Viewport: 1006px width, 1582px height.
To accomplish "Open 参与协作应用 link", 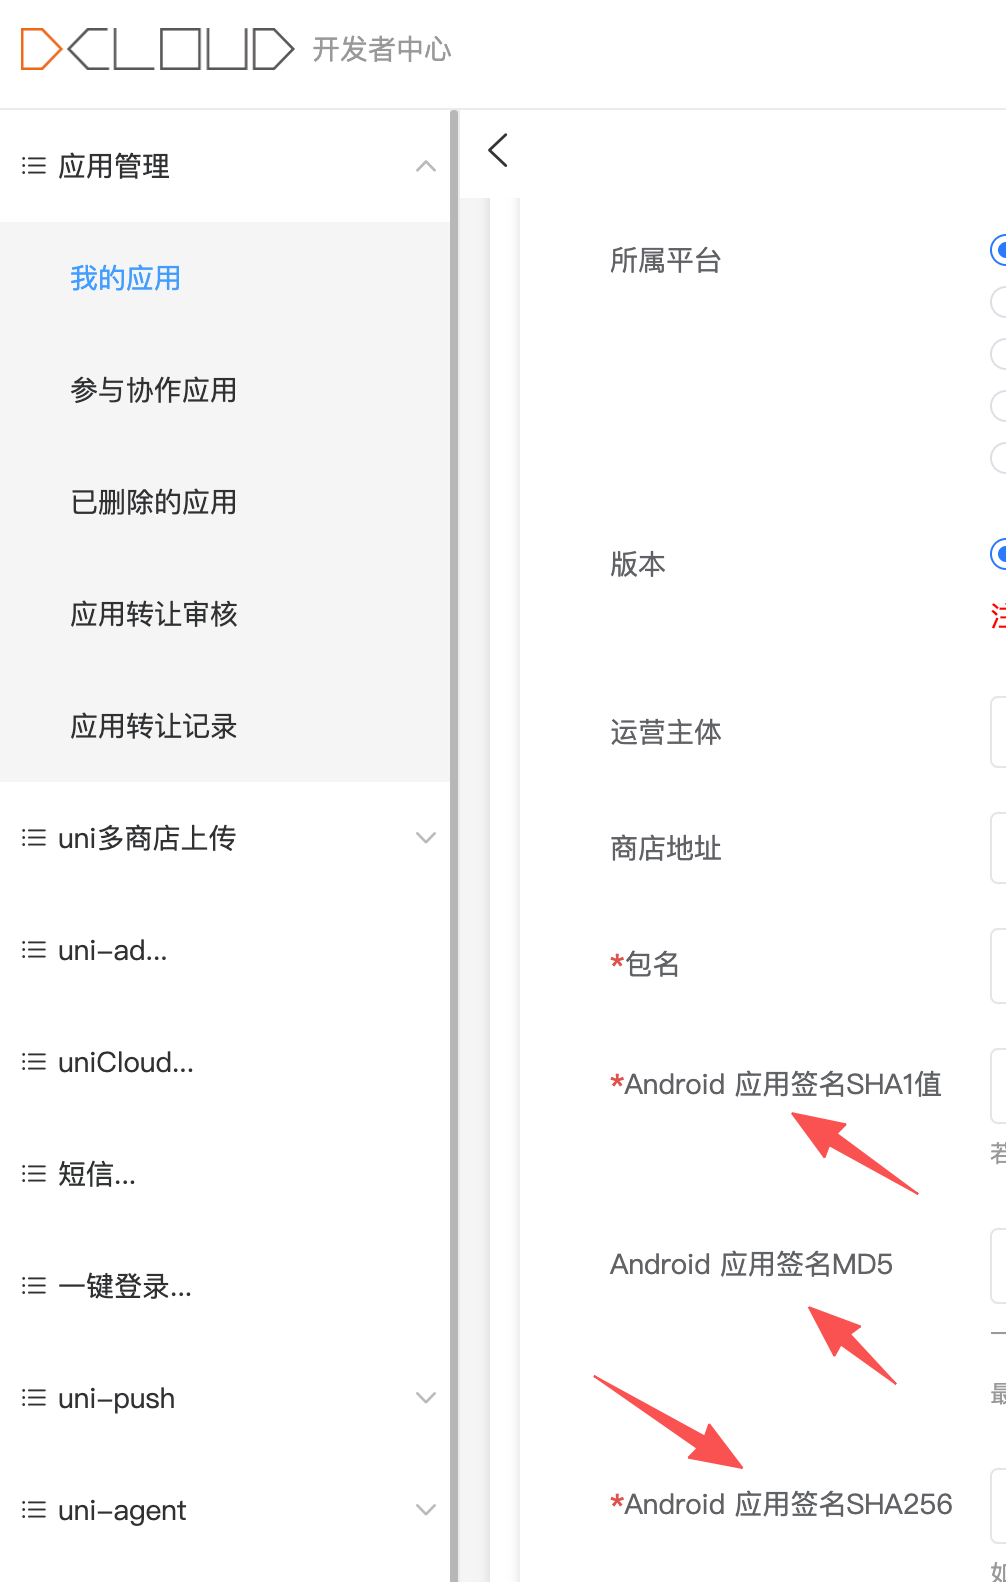I will tap(154, 390).
